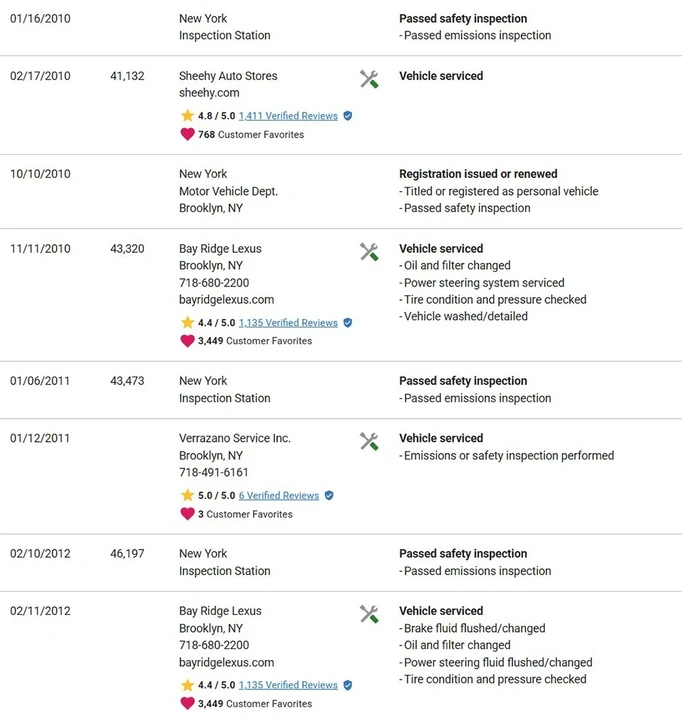682x720 pixels.
Task: Open 1,135 Verified Reviews under the 11/11/2010 entry
Action: [x=288, y=323]
